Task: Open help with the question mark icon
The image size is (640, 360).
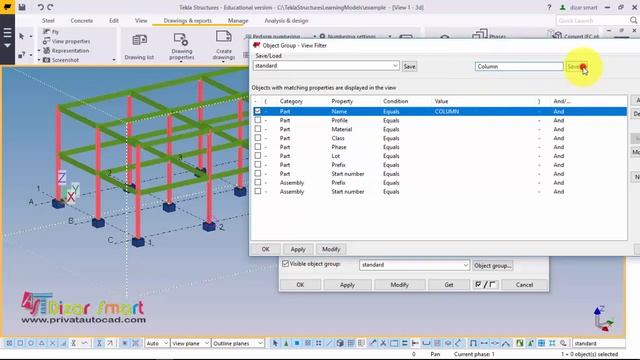Action: [549, 7]
